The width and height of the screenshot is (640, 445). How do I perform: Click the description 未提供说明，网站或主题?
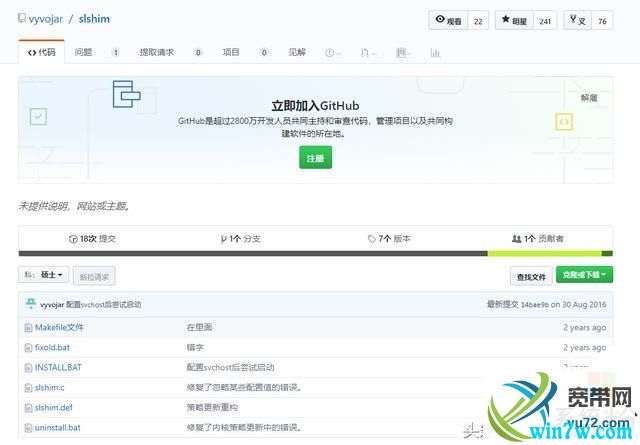point(74,207)
